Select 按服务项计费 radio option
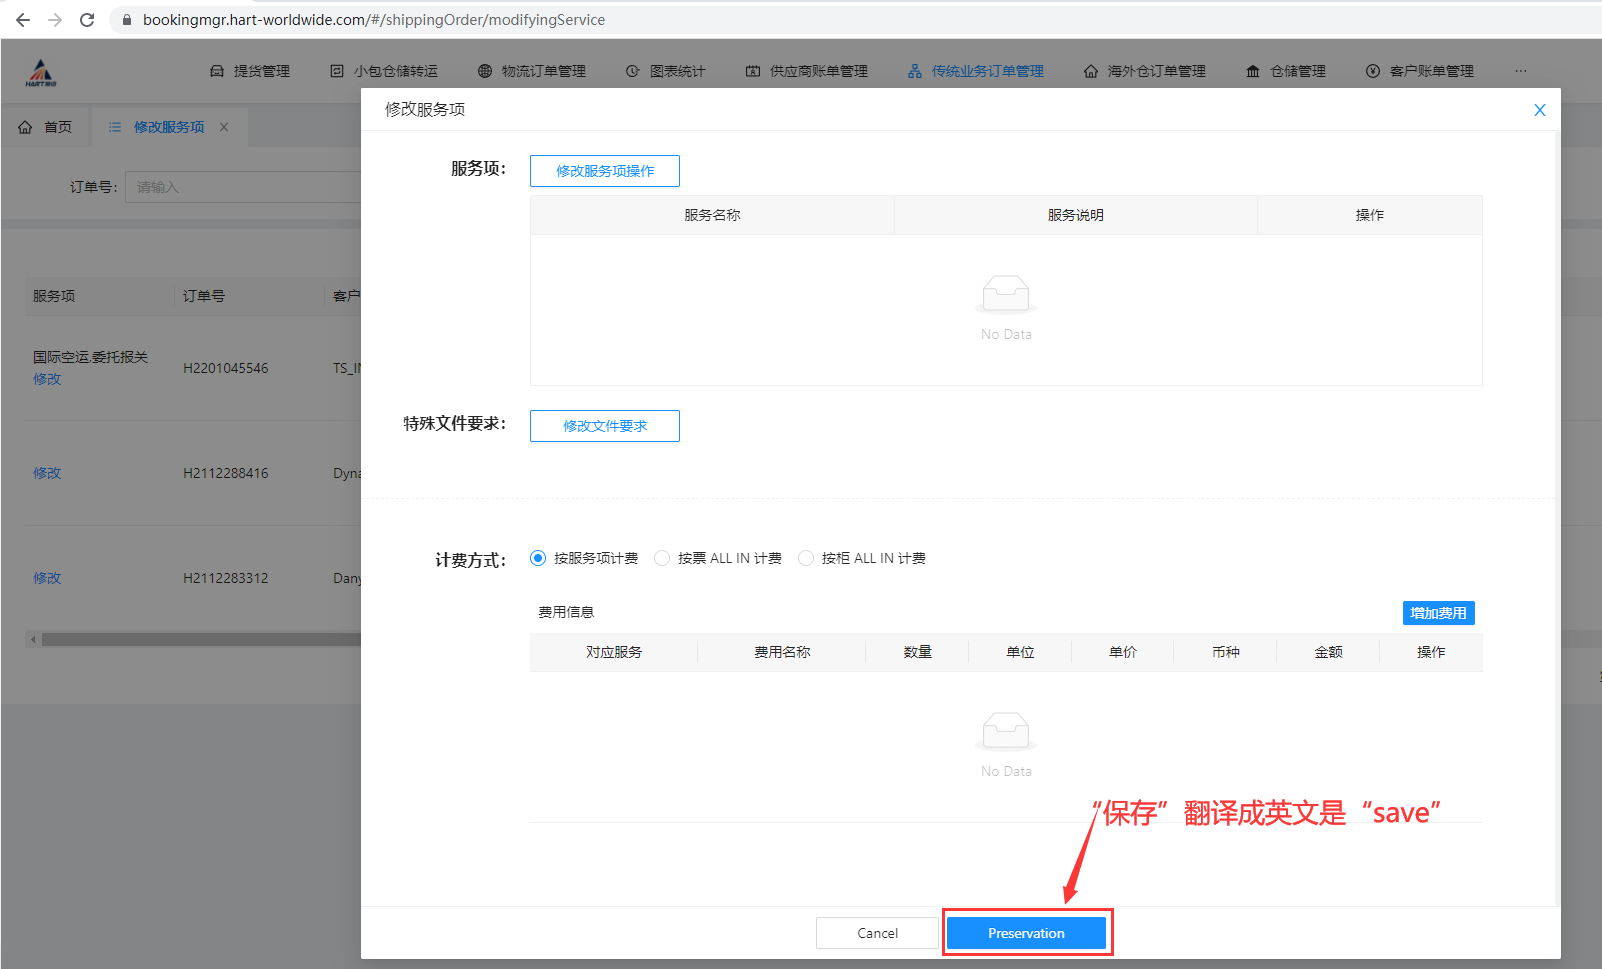Viewport: 1602px width, 969px height. coord(538,558)
